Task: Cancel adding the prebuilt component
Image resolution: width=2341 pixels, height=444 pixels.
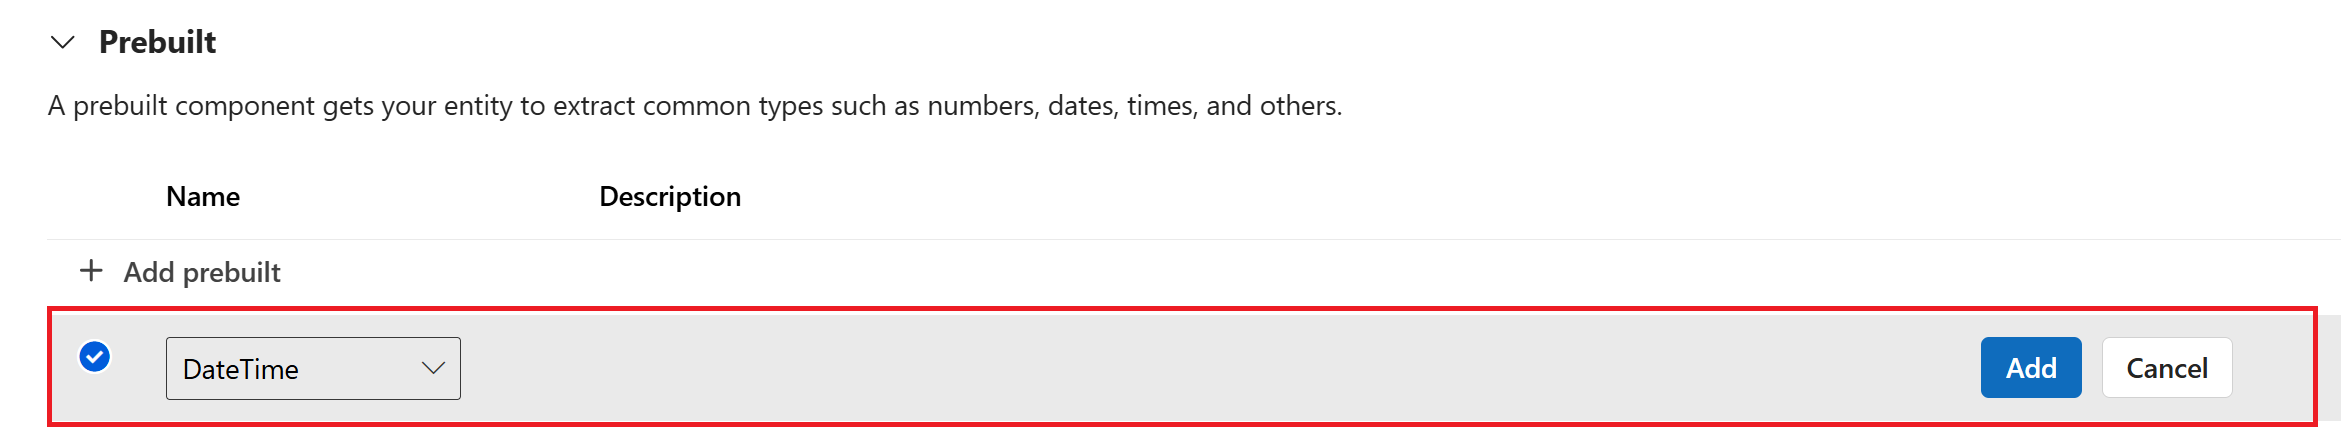Action: (x=2166, y=368)
